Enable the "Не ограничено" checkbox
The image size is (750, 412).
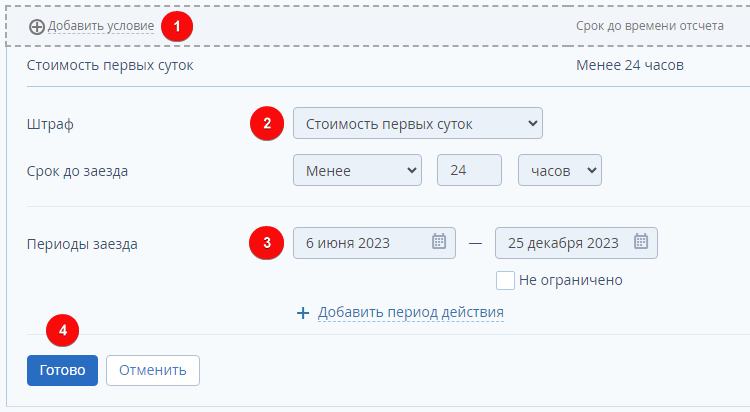tap(505, 280)
